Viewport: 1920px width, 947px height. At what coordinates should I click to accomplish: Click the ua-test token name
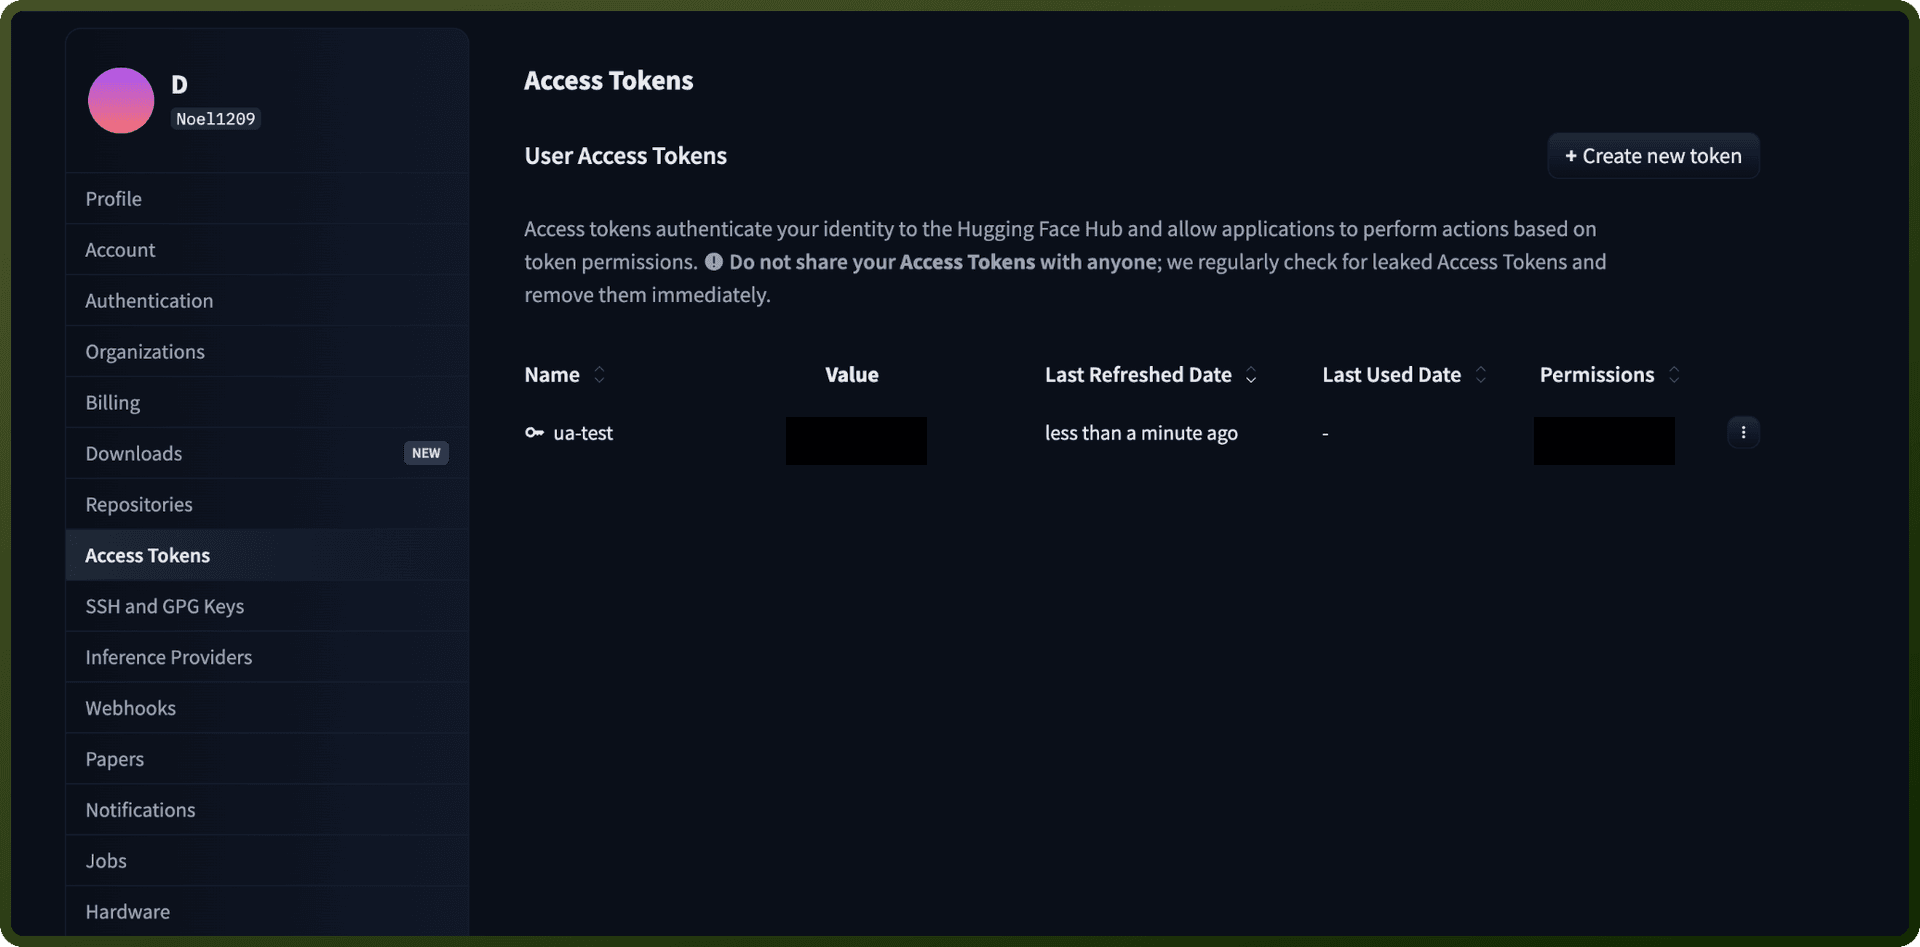click(583, 433)
